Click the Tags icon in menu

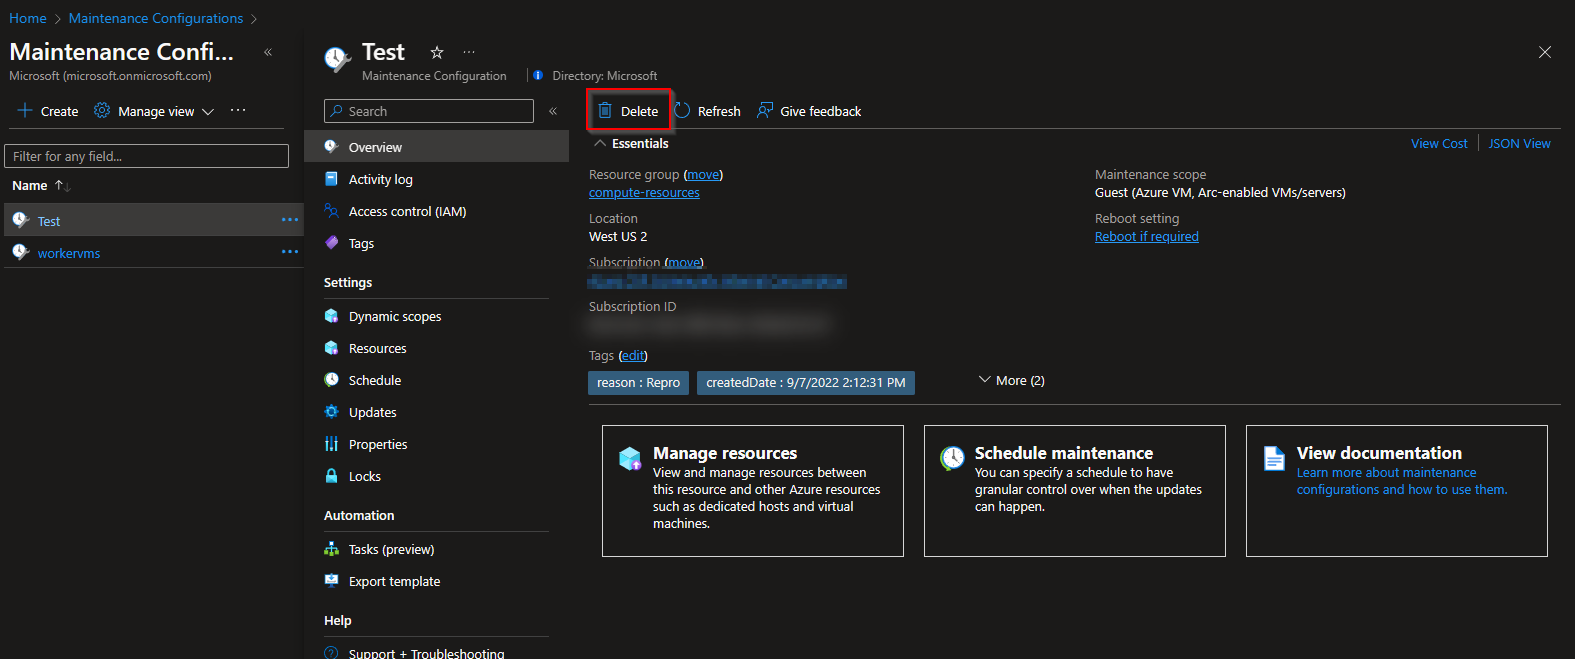tap(332, 243)
